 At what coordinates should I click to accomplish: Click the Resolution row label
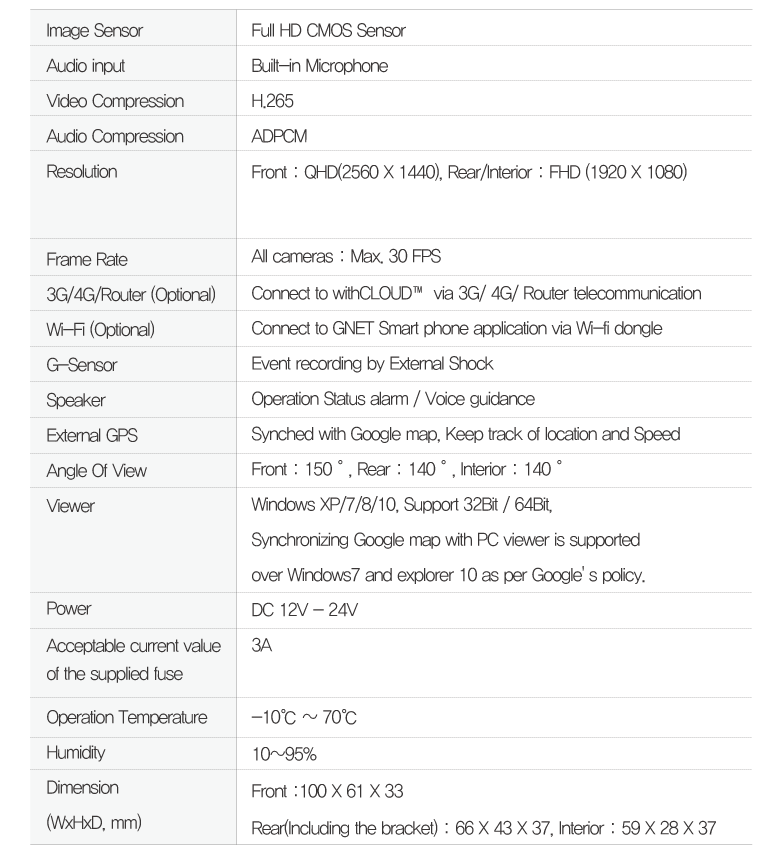click(82, 171)
